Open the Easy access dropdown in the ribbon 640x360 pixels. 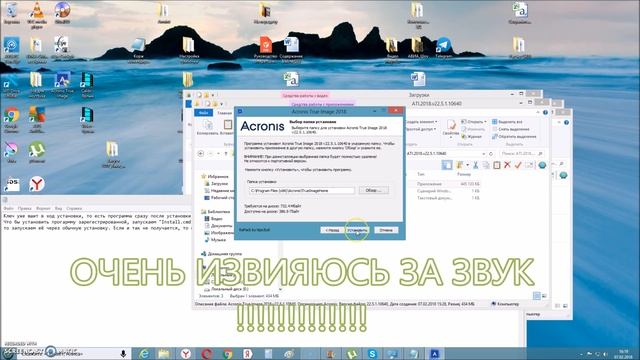coord(420,129)
